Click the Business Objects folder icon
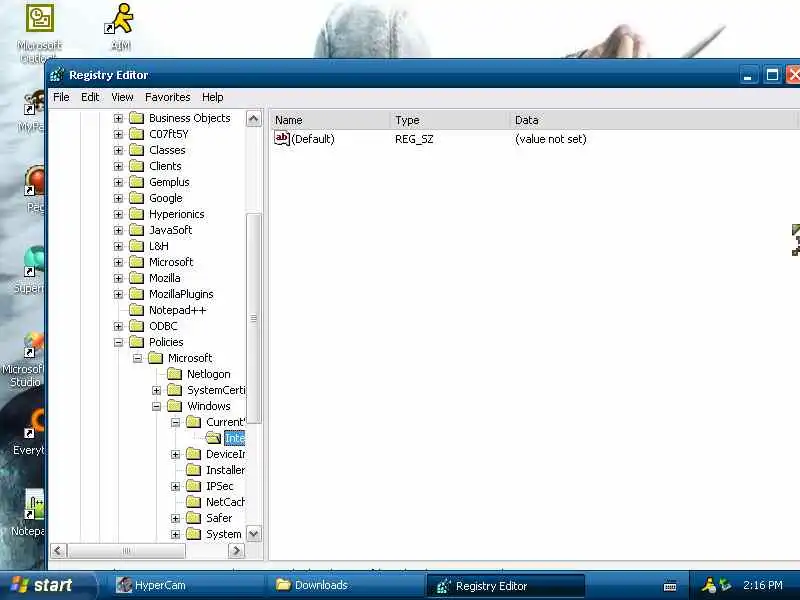Screen dimensions: 800x600 (136, 118)
